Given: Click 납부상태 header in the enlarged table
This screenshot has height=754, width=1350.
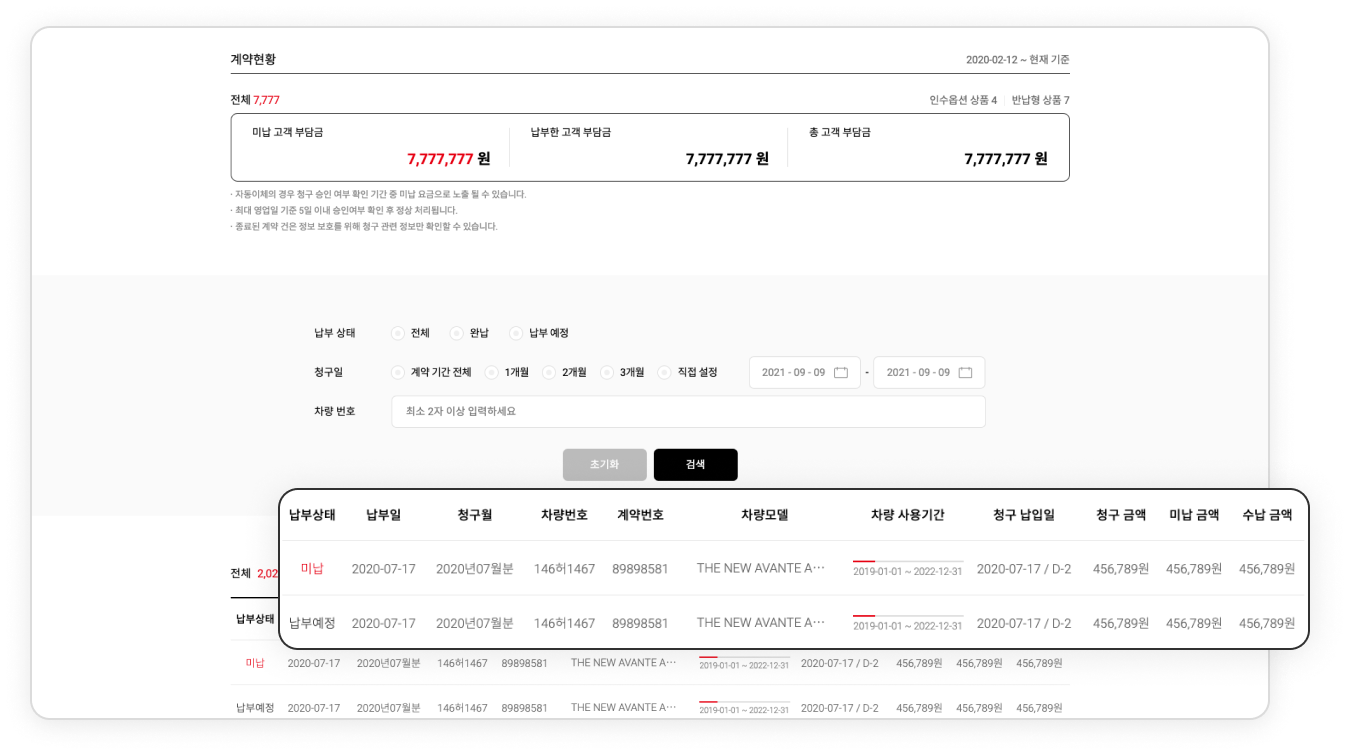Looking at the screenshot, I should 312,515.
